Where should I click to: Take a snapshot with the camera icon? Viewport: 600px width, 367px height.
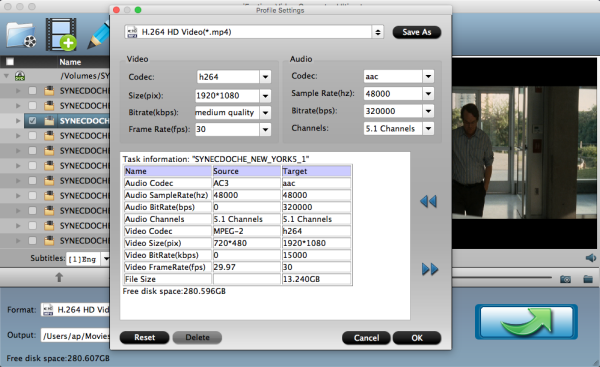[x=565, y=279]
